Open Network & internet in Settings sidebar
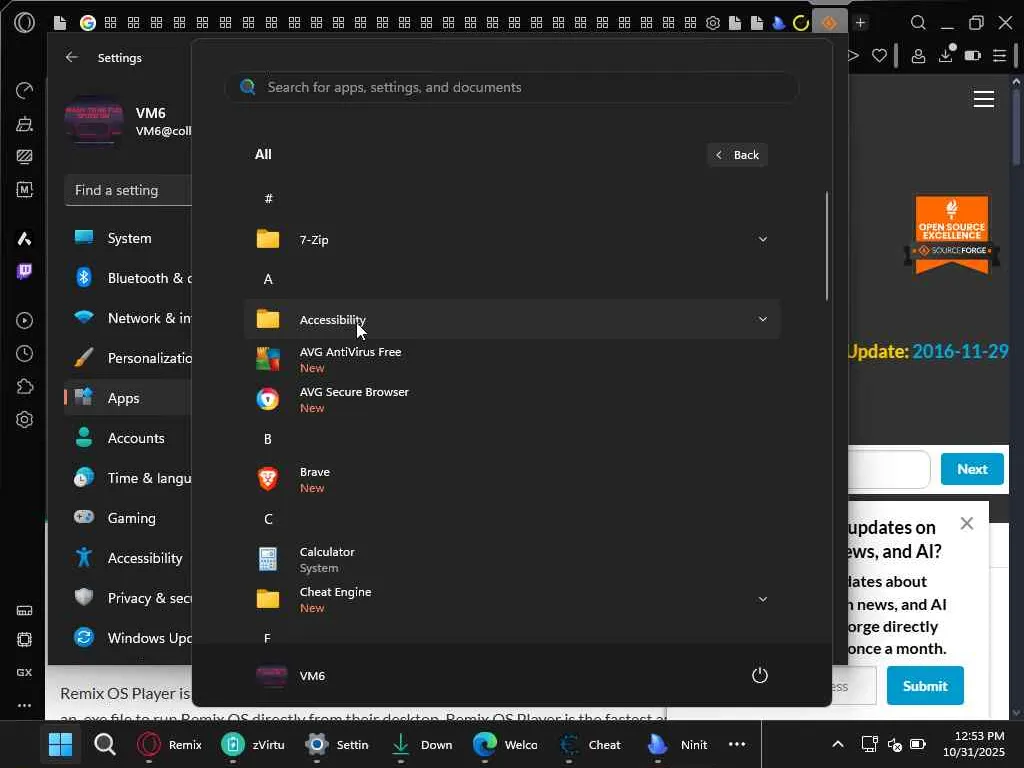The image size is (1024, 768). 128,318
